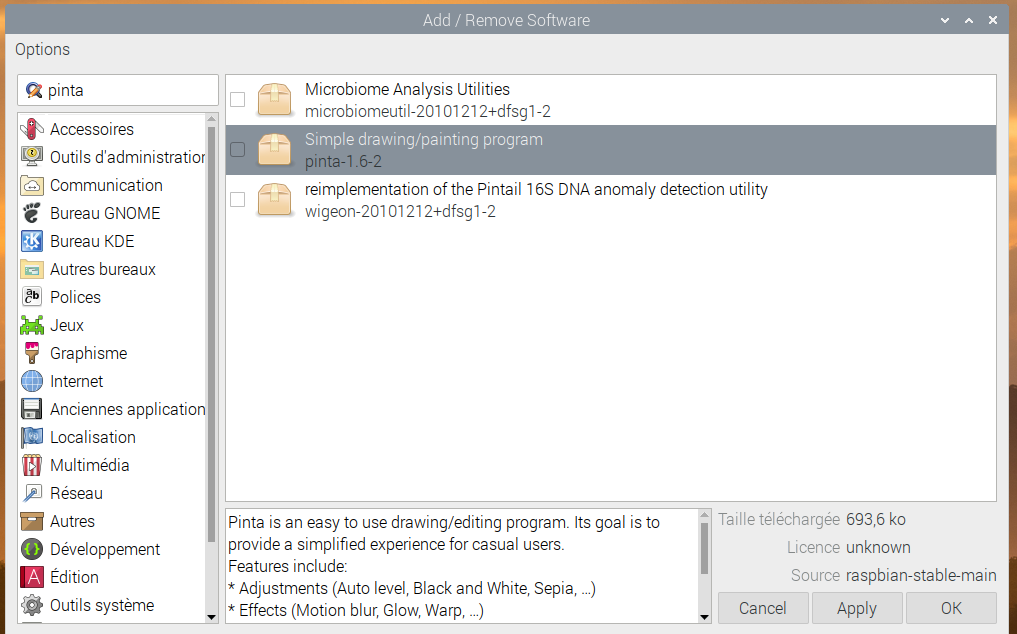The width and height of the screenshot is (1017, 634).
Task: Click the category list scrollbar thumb
Action: tap(211, 334)
